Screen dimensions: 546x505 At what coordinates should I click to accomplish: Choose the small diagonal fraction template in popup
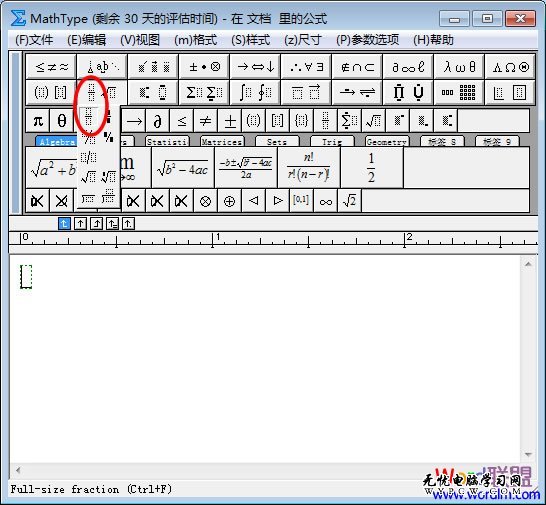[x=109, y=138]
